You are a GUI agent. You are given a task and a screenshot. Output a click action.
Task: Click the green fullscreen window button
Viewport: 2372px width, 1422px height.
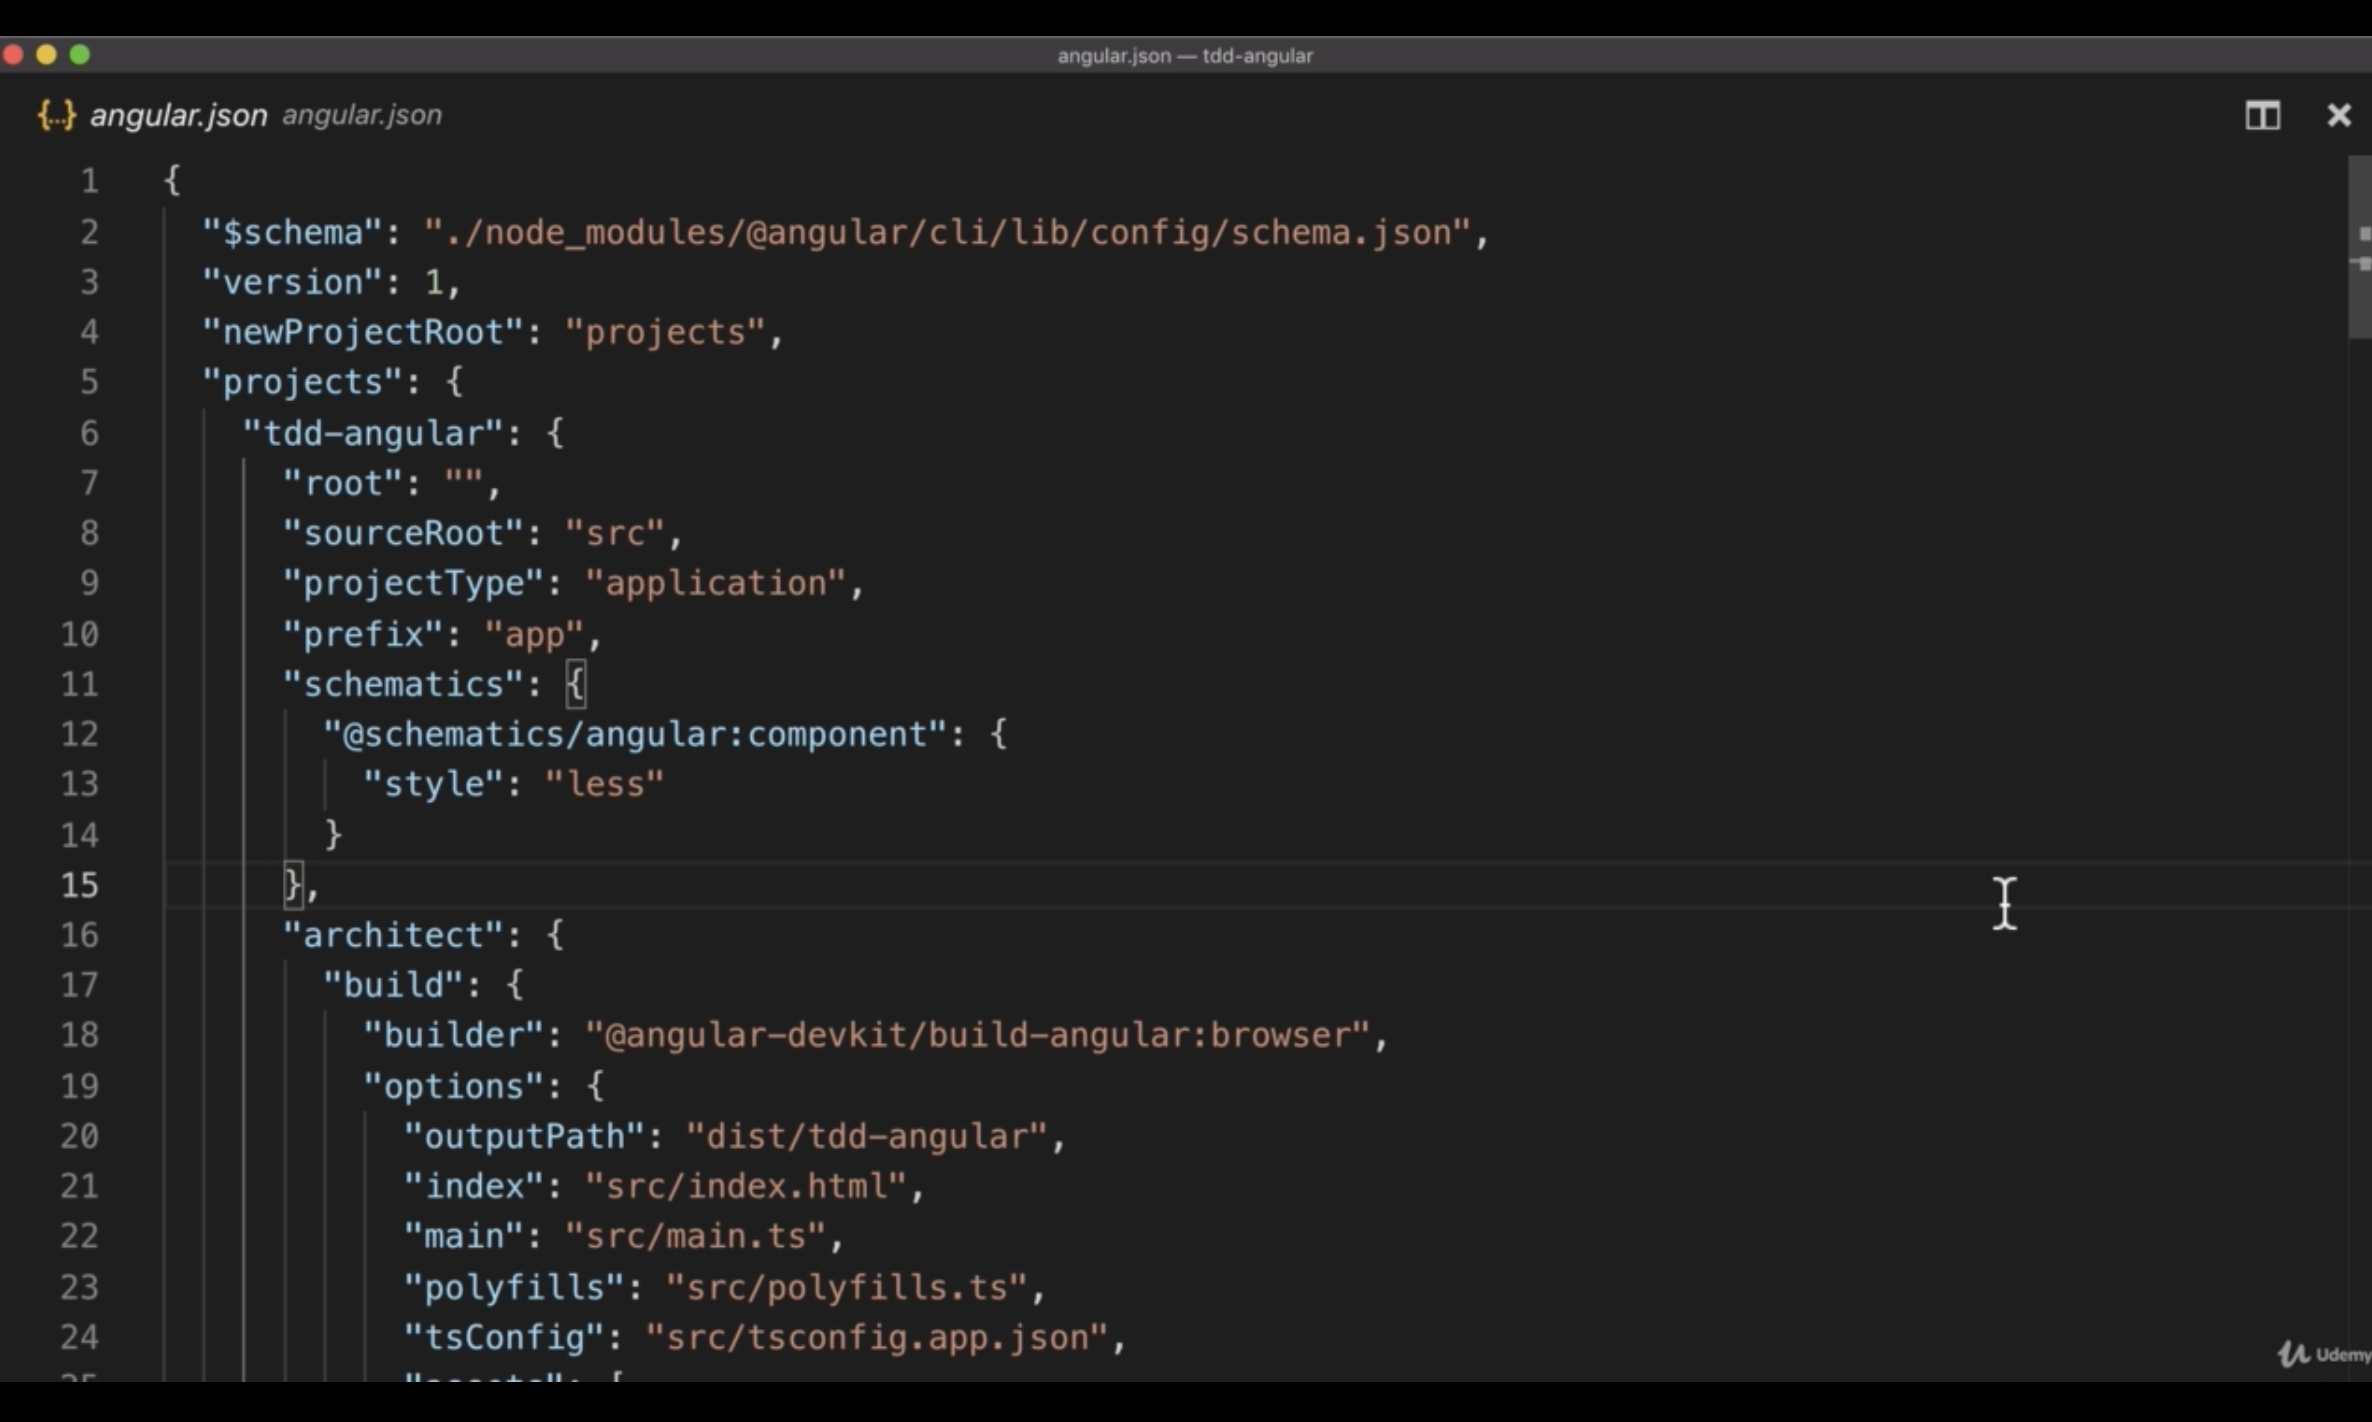[80, 55]
